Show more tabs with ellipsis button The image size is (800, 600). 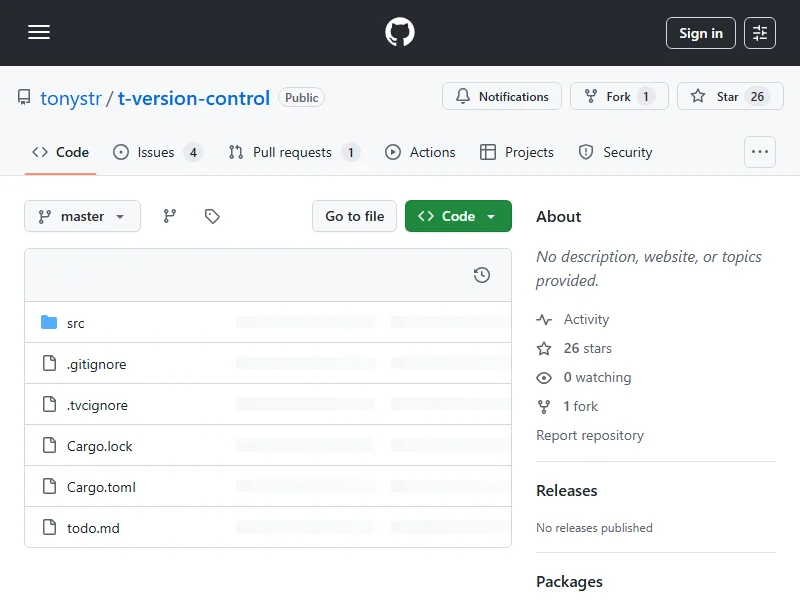click(x=760, y=152)
